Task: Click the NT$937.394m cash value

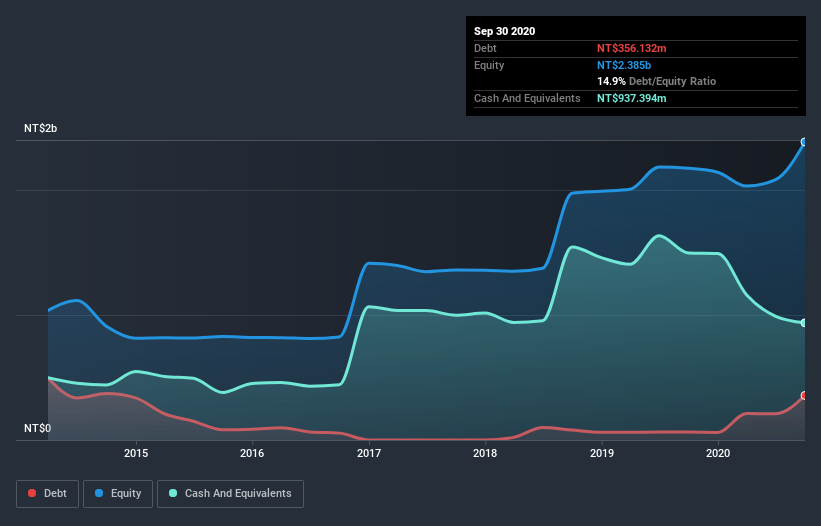Action: 631,98
